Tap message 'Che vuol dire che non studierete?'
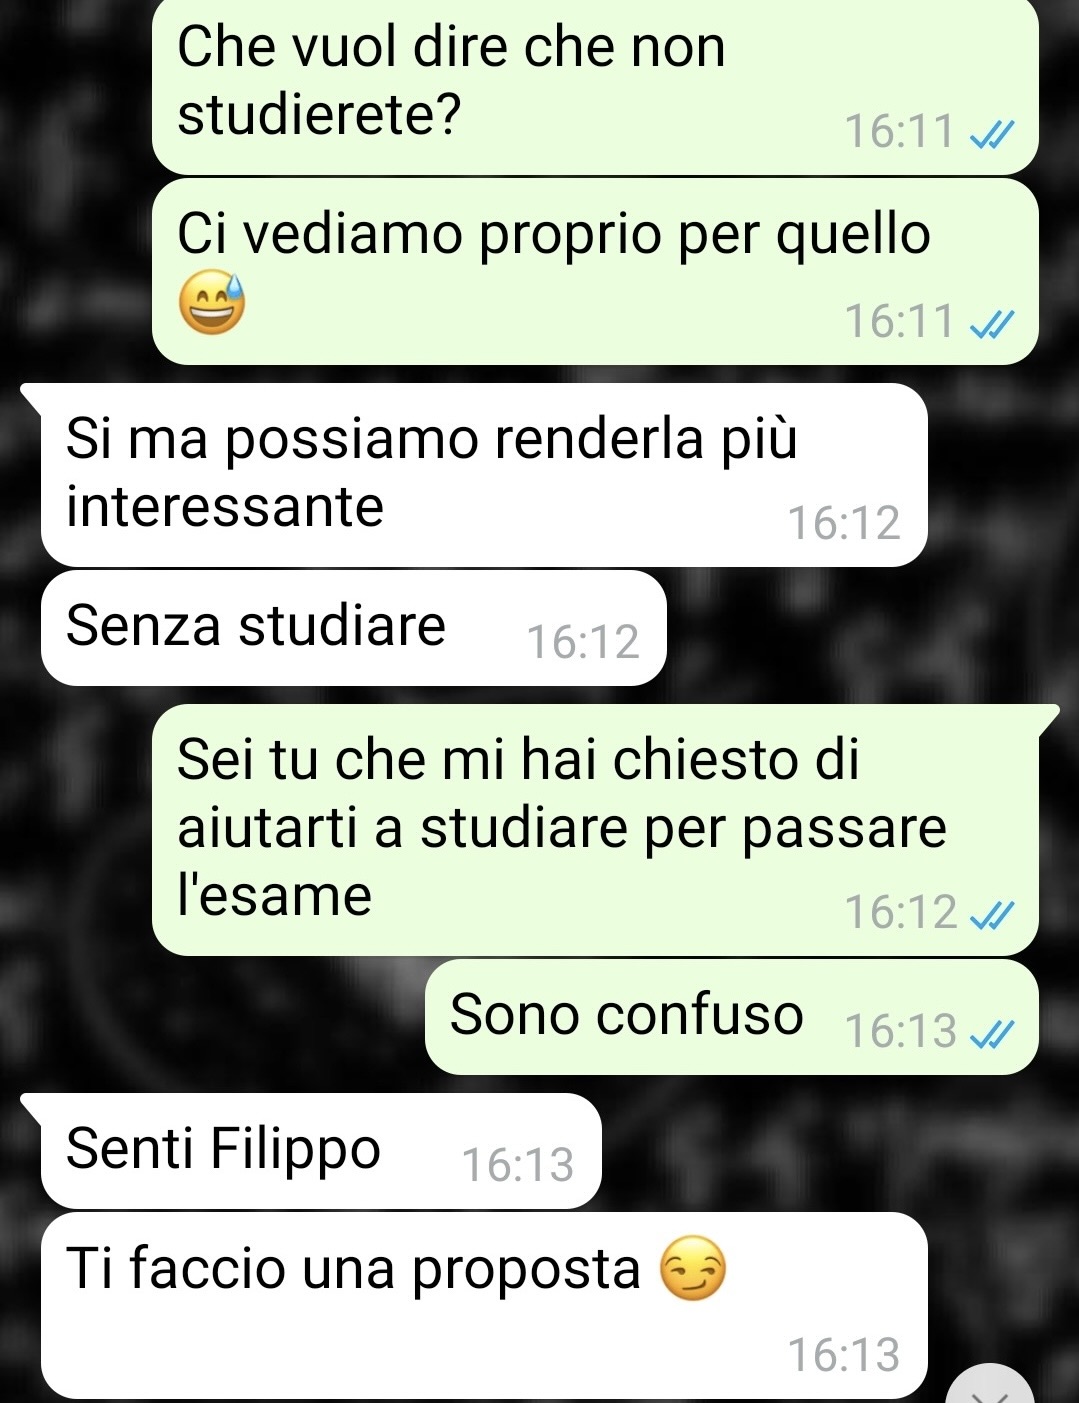The image size is (1079, 1403). point(595,85)
